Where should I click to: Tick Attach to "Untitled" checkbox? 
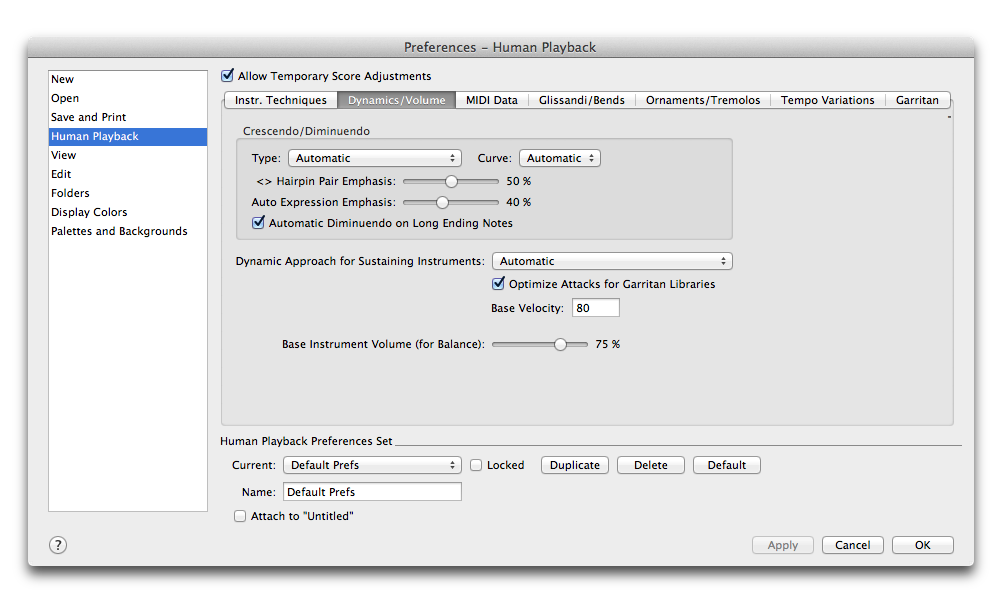click(240, 516)
